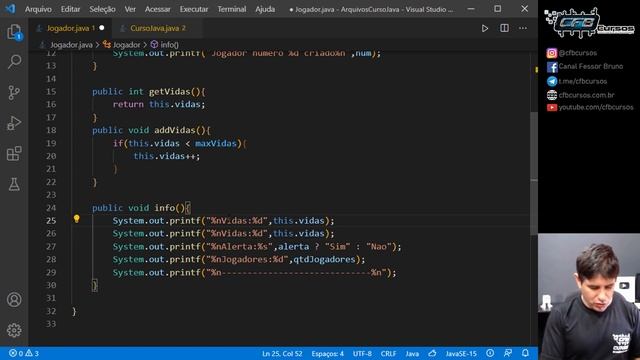Click the info circle icon near JavaSE-15

pyautogui.click(x=490, y=353)
